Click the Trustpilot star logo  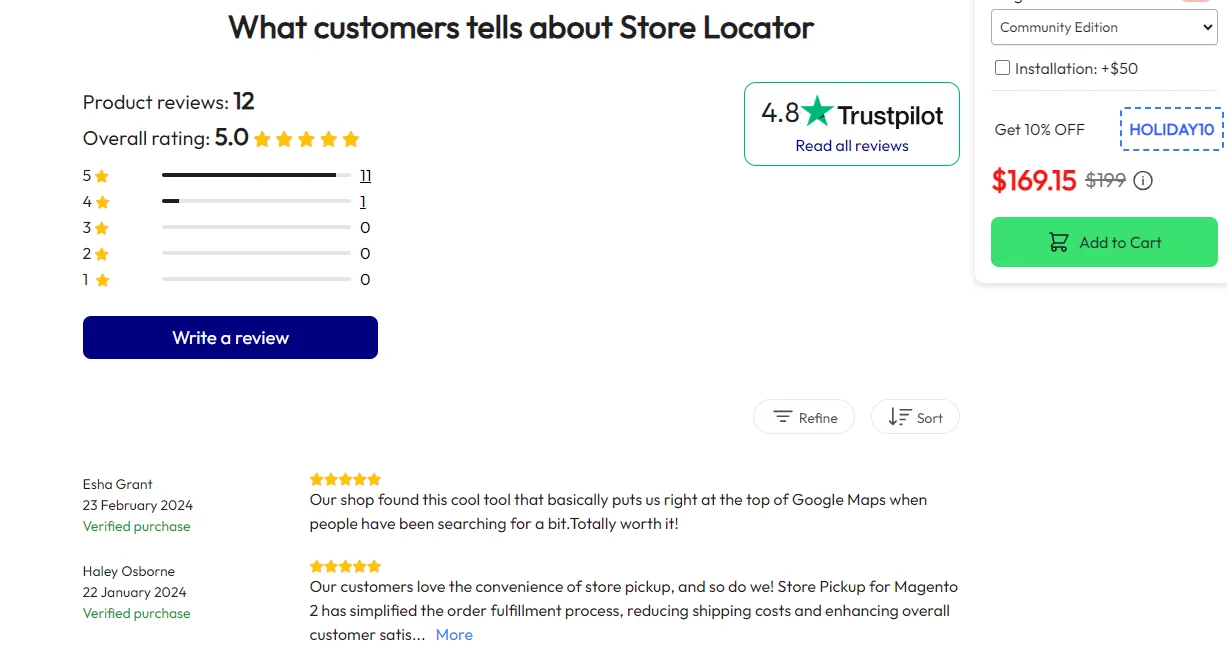pos(815,113)
